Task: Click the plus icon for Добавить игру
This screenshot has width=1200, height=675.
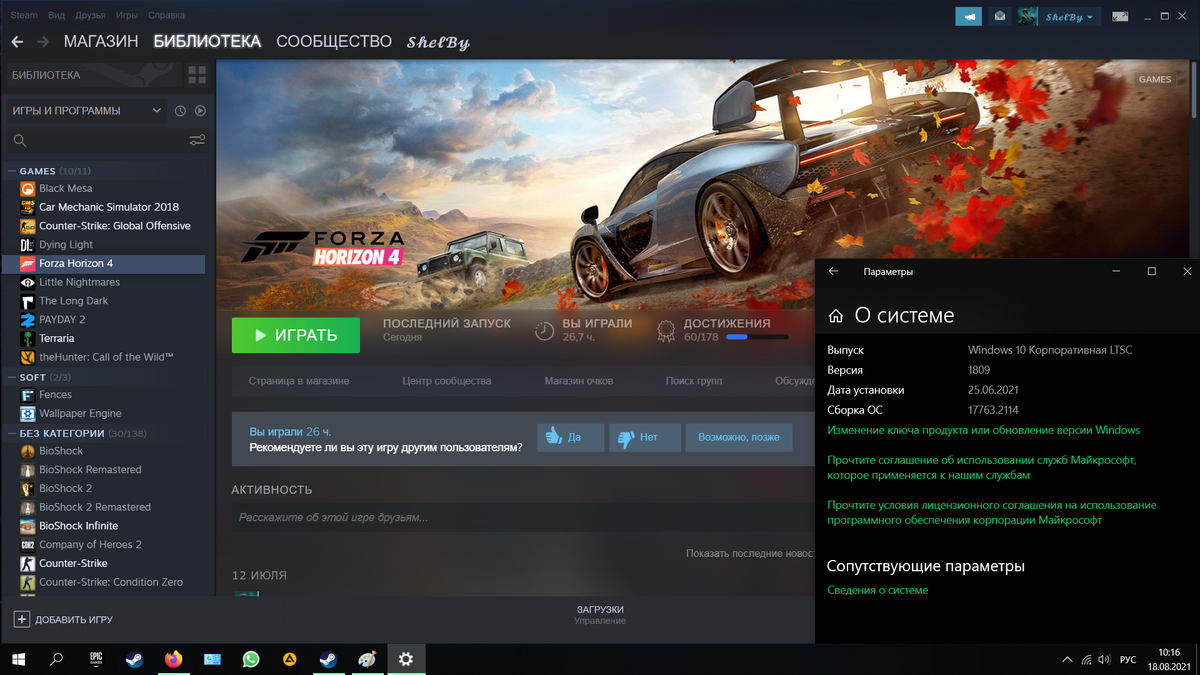Action: point(22,619)
